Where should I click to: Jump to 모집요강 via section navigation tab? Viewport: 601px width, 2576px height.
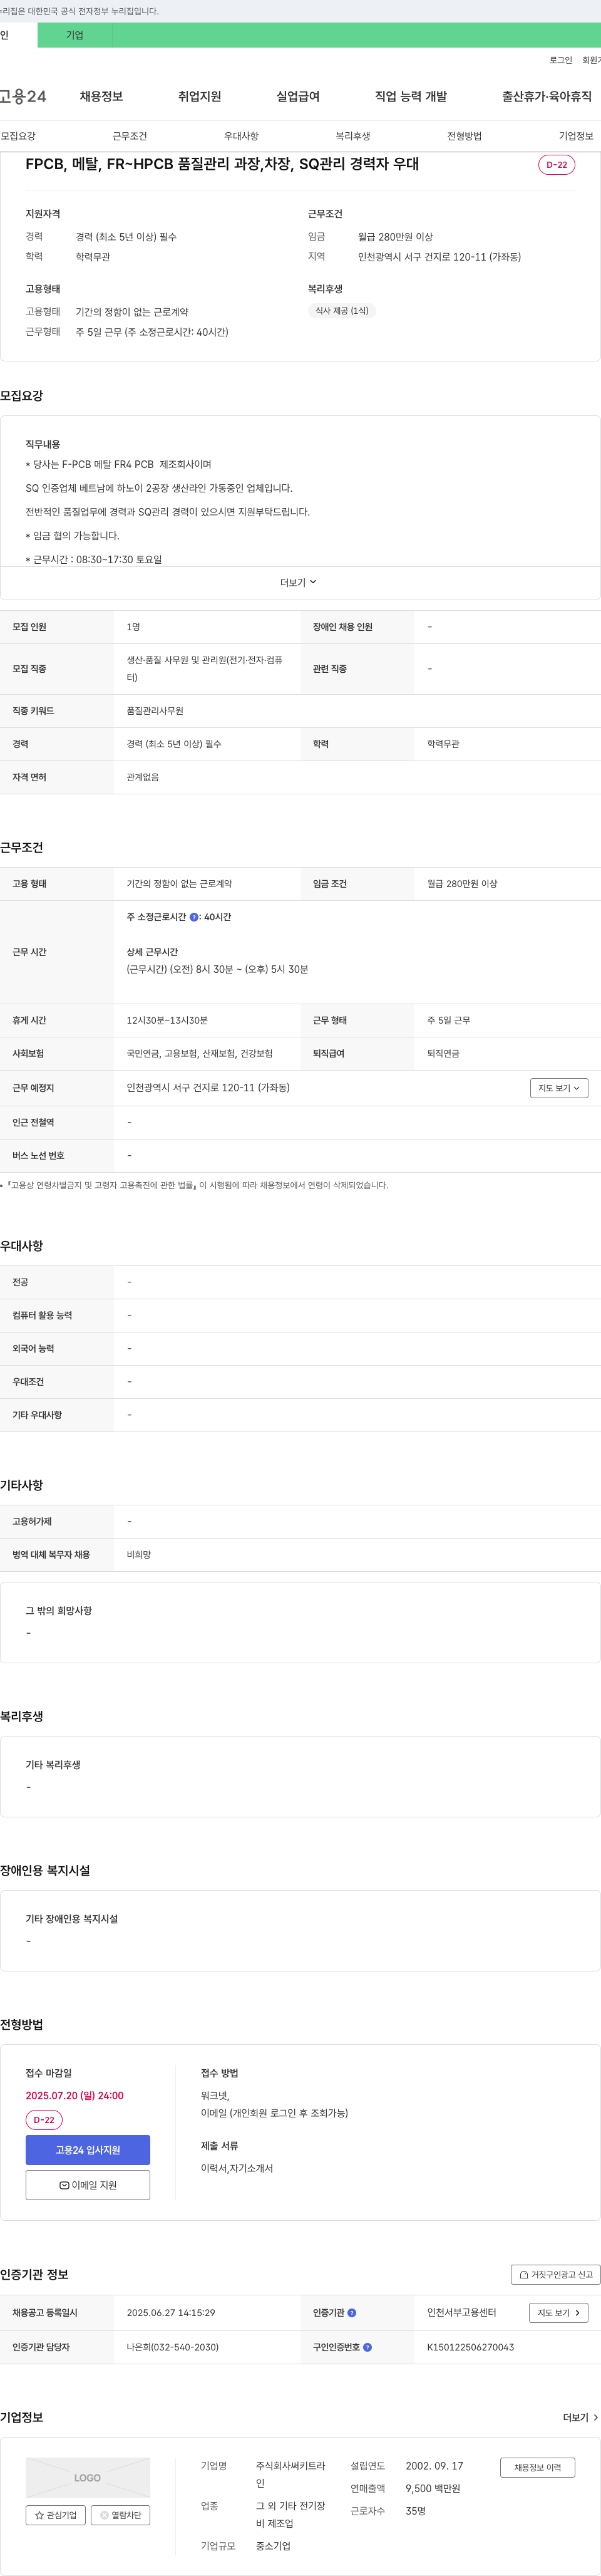[18, 136]
